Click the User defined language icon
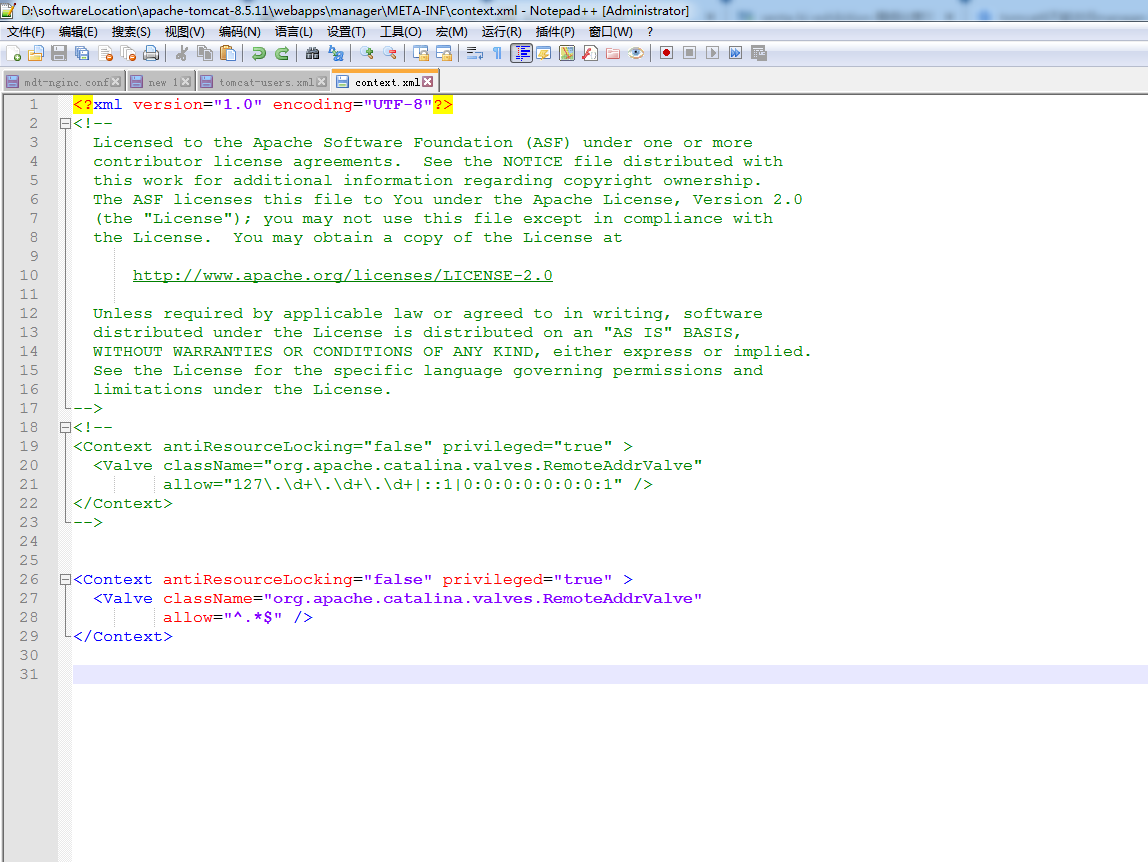The width and height of the screenshot is (1148, 862). point(543,53)
